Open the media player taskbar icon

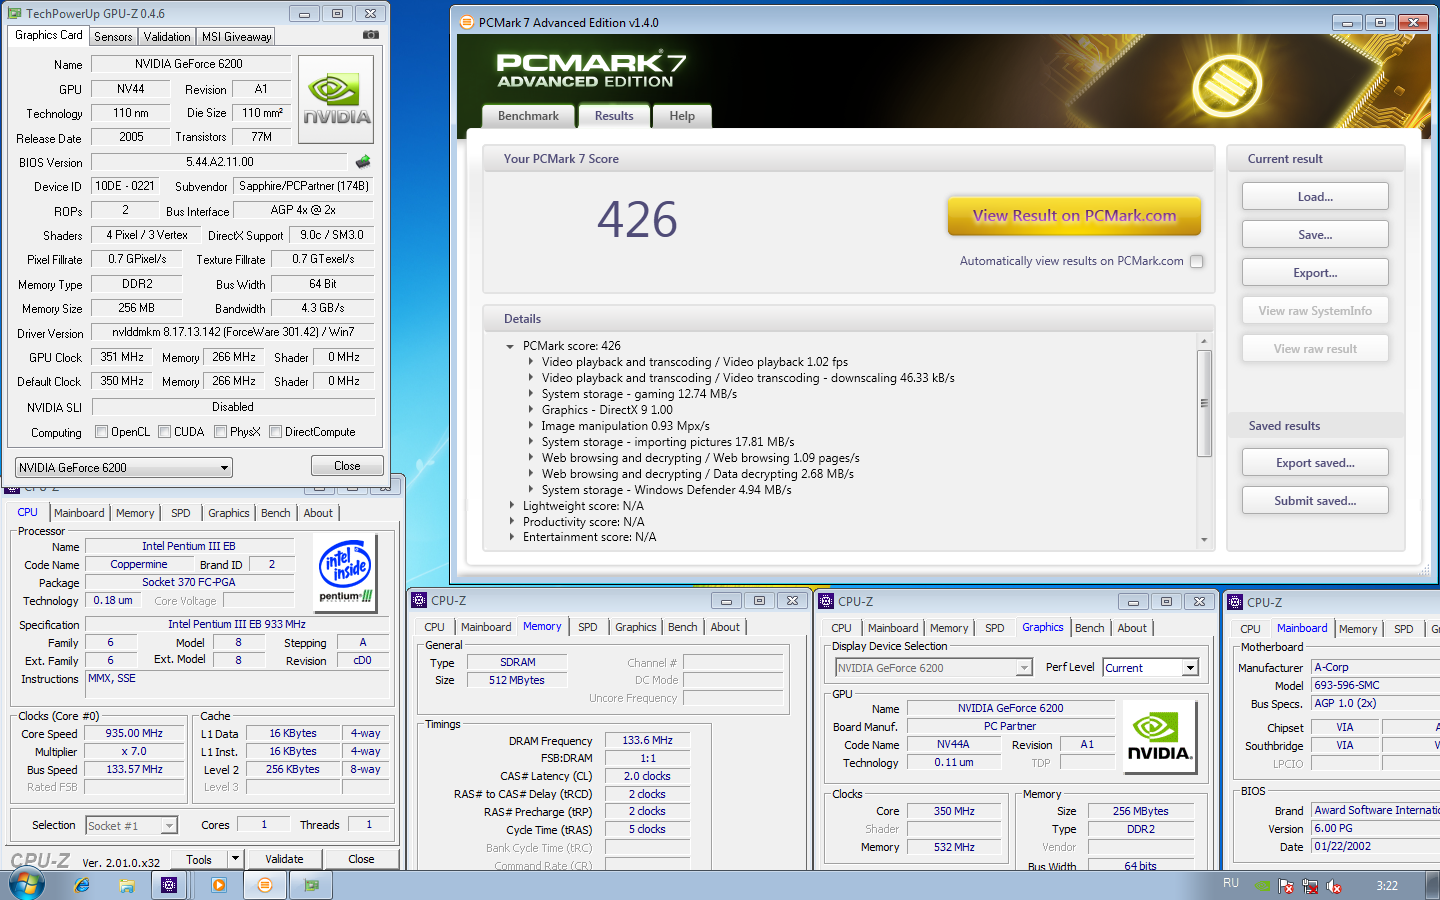[218, 885]
